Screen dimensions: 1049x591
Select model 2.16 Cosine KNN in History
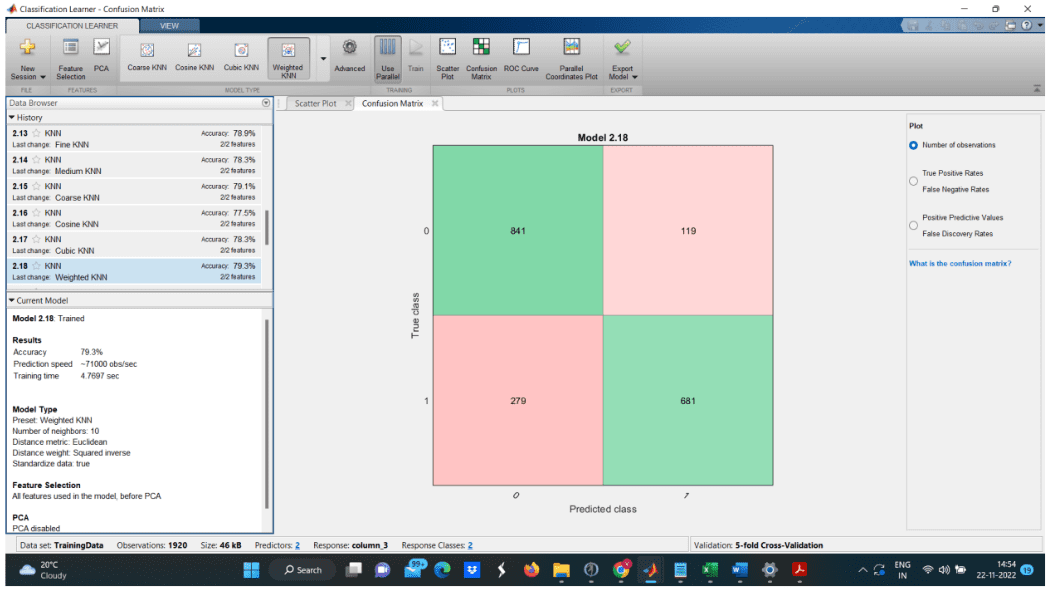134,218
